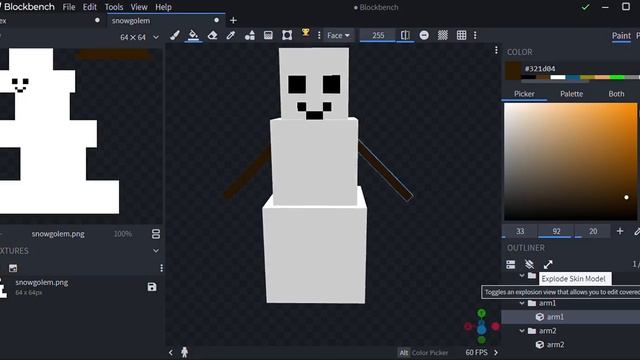Open Textures panel options dots
This screenshot has height=360, width=640.
click(161, 268)
